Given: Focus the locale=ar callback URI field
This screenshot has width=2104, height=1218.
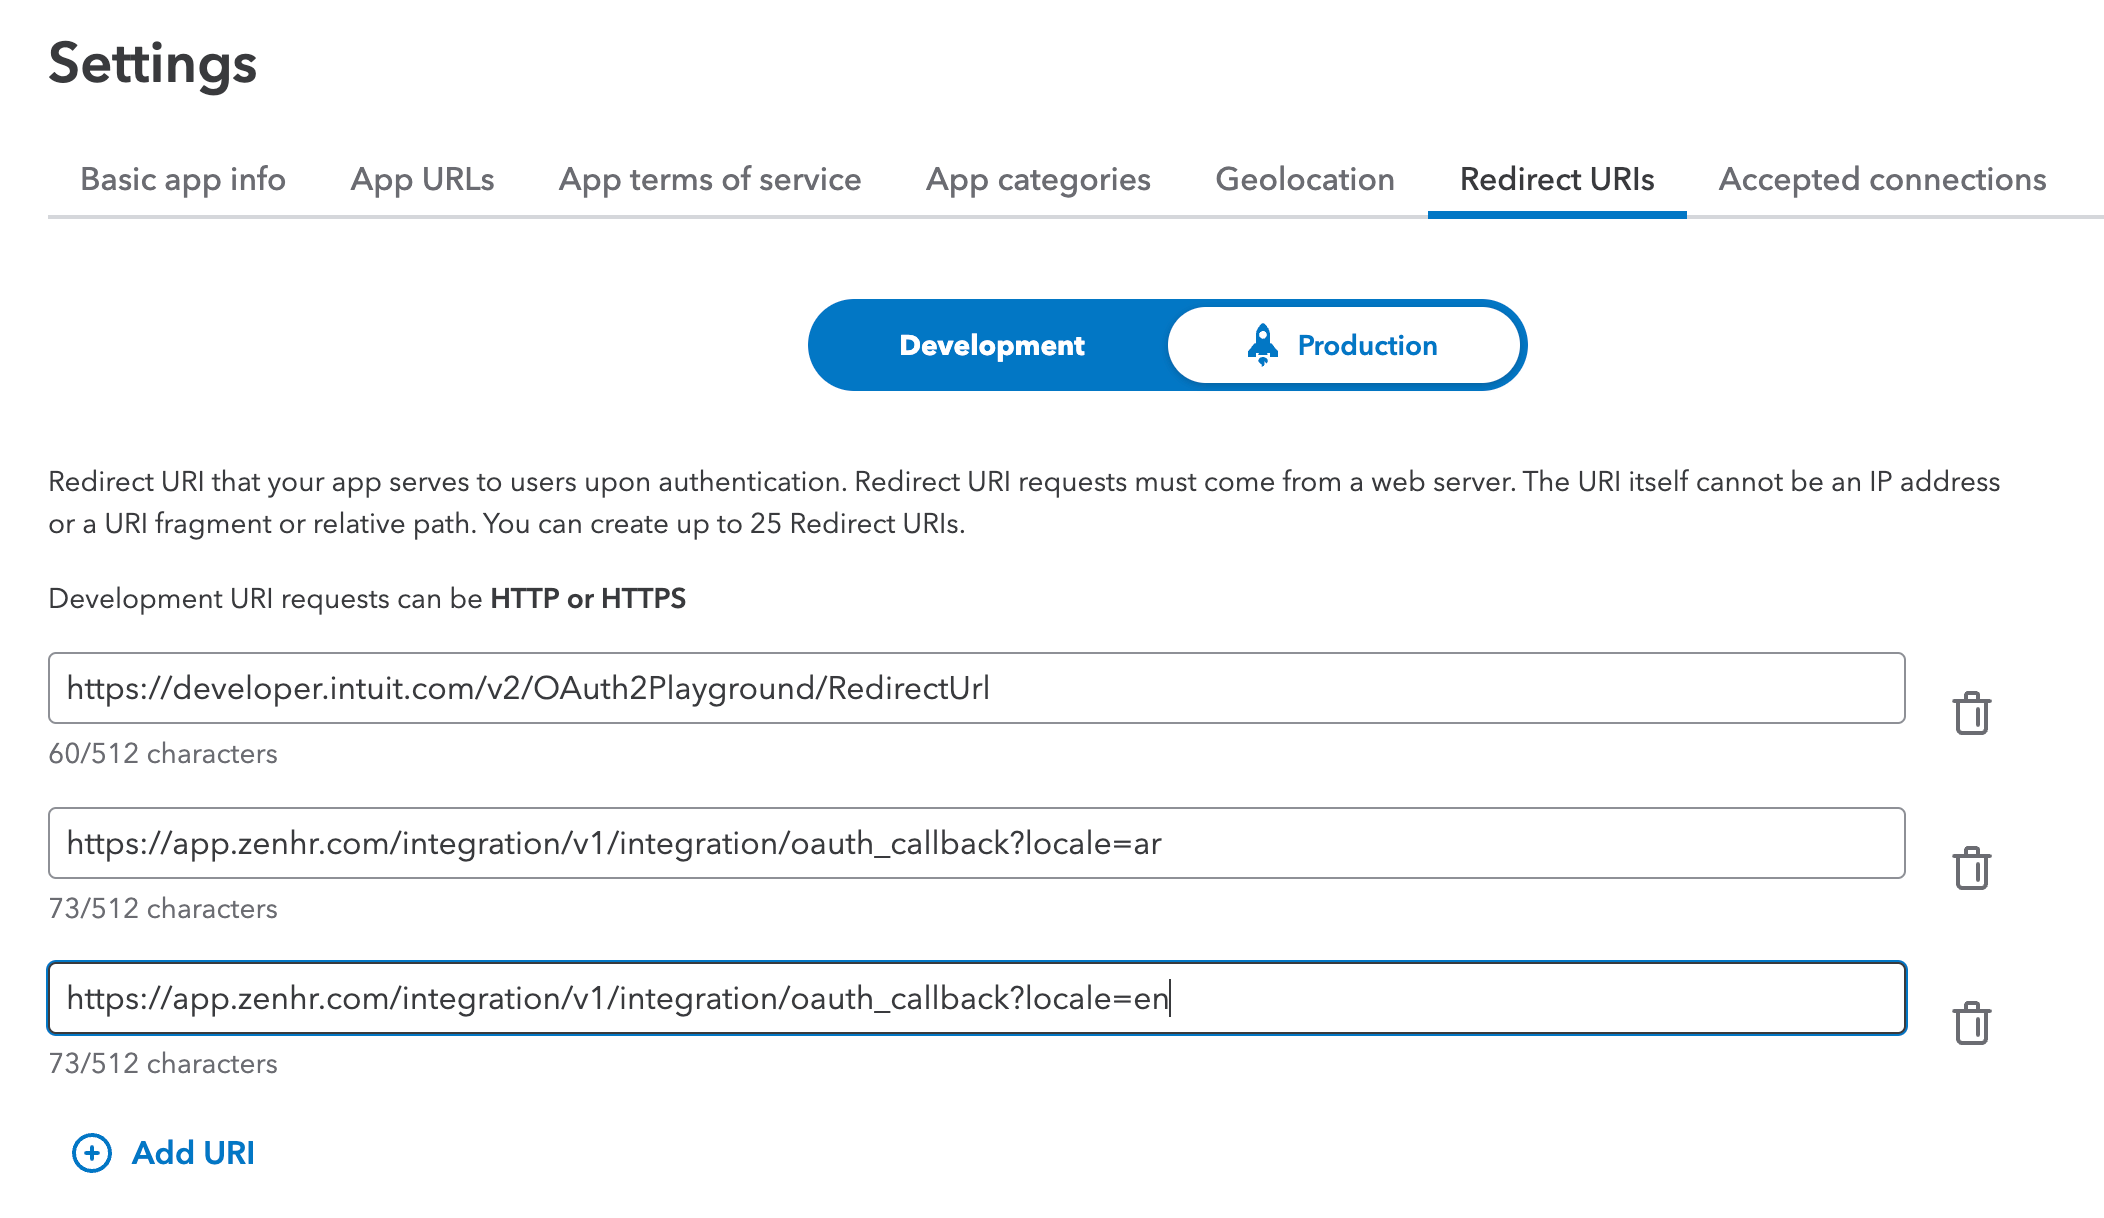Looking at the screenshot, I should [976, 843].
